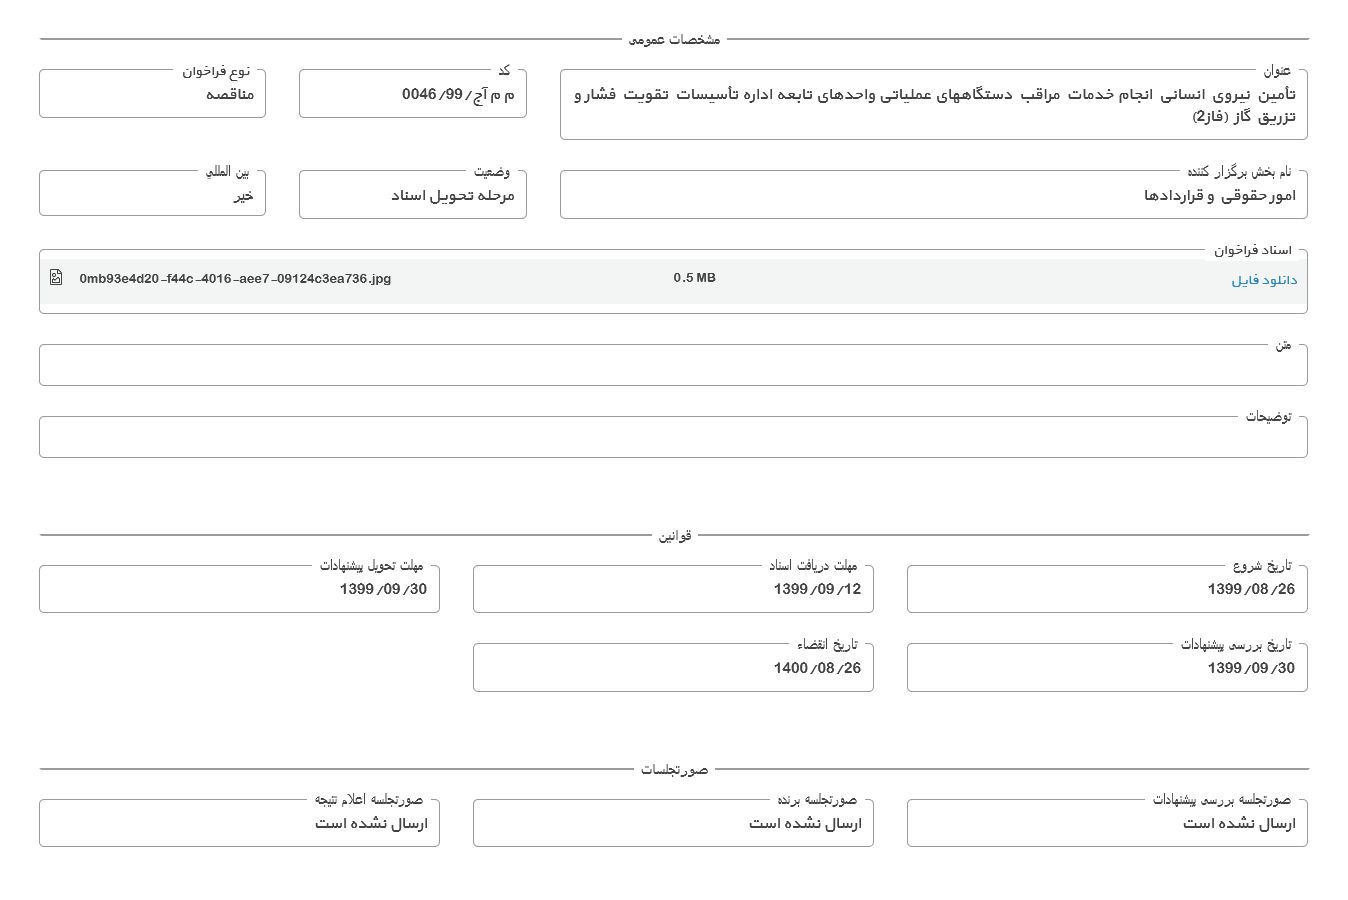Click the دانلود فایل download link

1264,281
